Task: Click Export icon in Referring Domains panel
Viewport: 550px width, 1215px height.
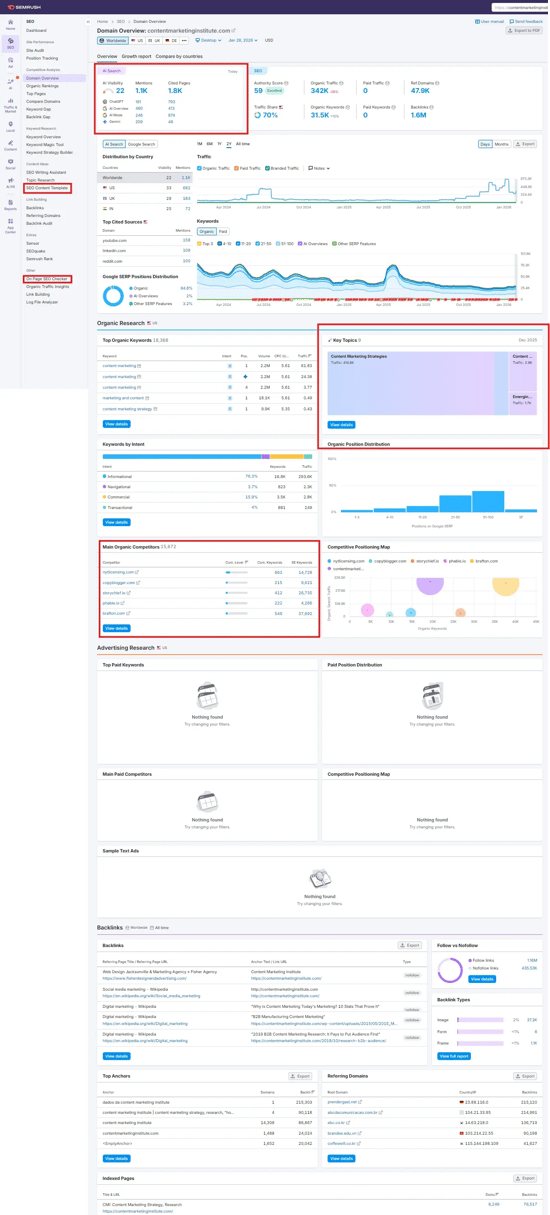Action: click(x=525, y=1076)
